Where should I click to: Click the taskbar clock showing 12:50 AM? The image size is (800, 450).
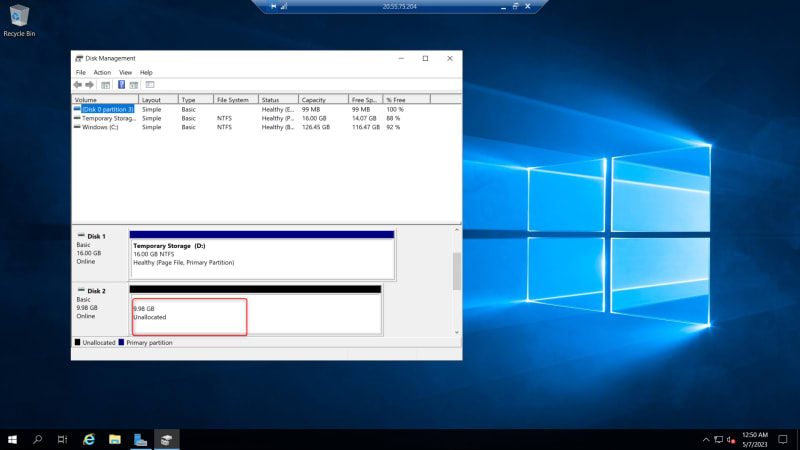pyautogui.click(x=755, y=439)
